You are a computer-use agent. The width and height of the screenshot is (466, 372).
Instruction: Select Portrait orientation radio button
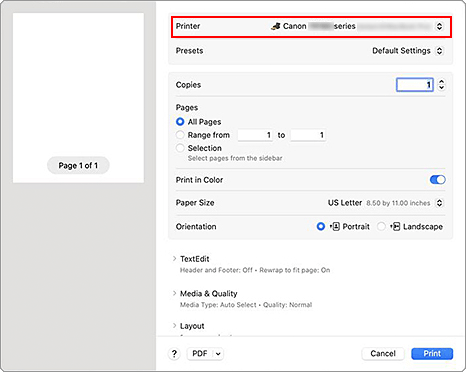[x=321, y=227]
